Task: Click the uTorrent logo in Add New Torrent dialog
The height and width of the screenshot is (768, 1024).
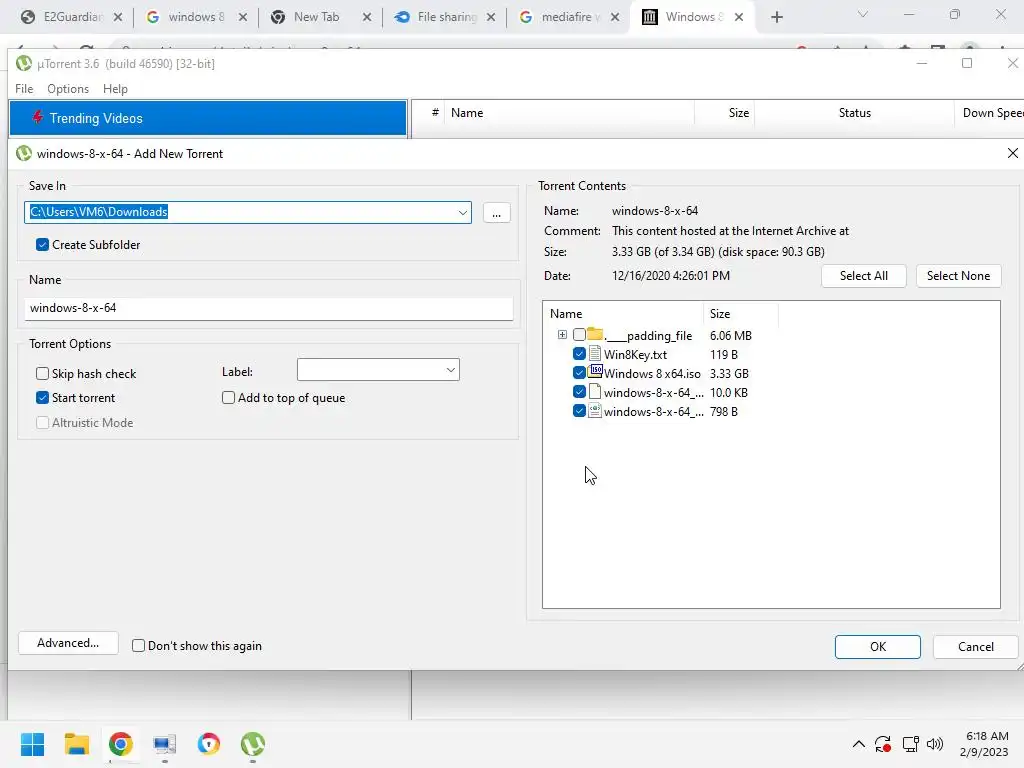Action: [x=24, y=153]
